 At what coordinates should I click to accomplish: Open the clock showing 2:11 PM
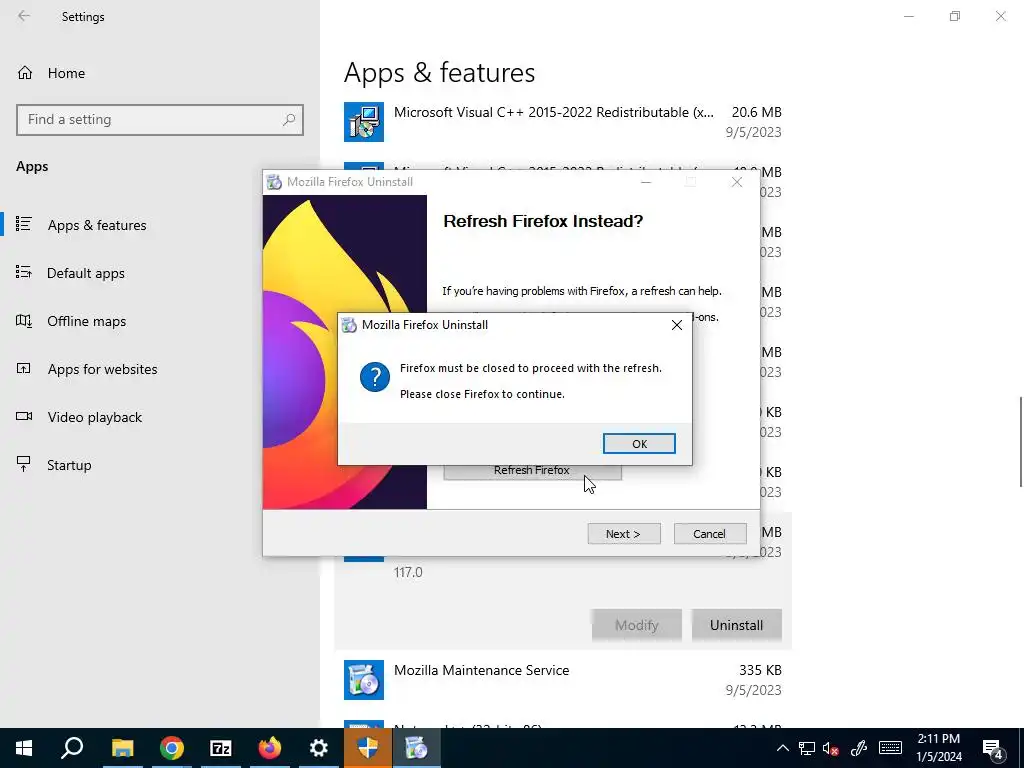click(939, 748)
